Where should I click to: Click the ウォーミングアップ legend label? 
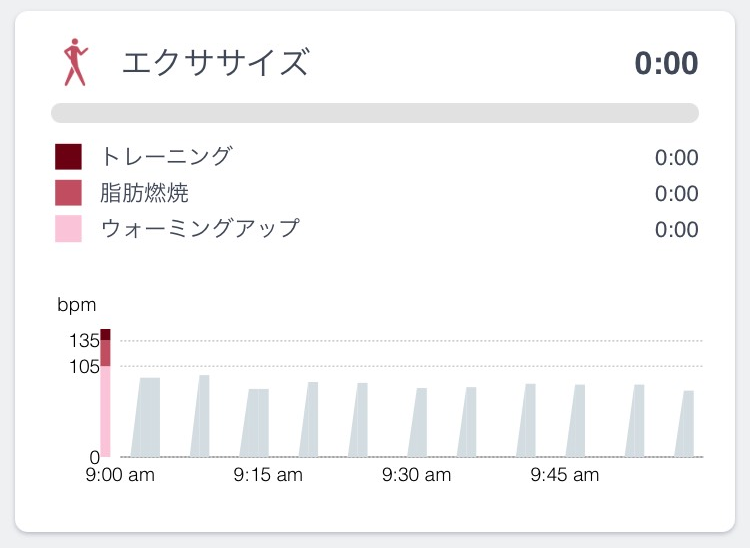coord(200,229)
